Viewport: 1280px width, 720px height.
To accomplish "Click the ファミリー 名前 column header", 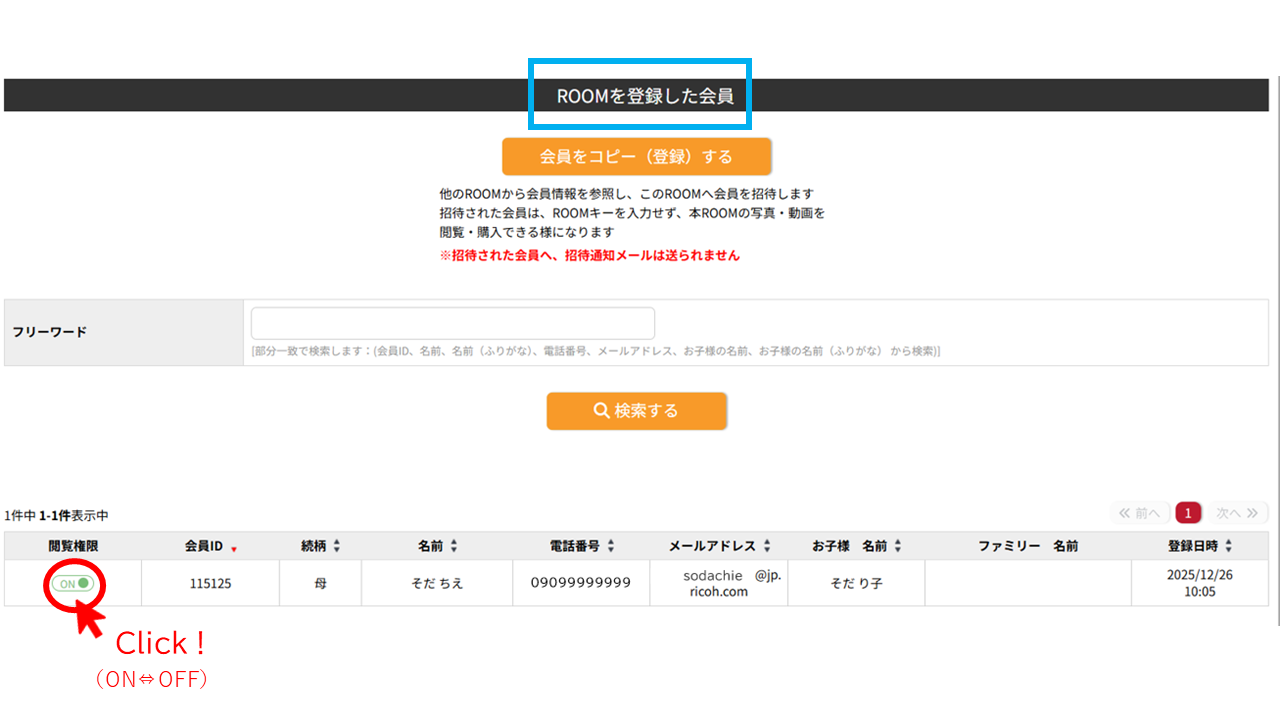I will coord(1027,545).
